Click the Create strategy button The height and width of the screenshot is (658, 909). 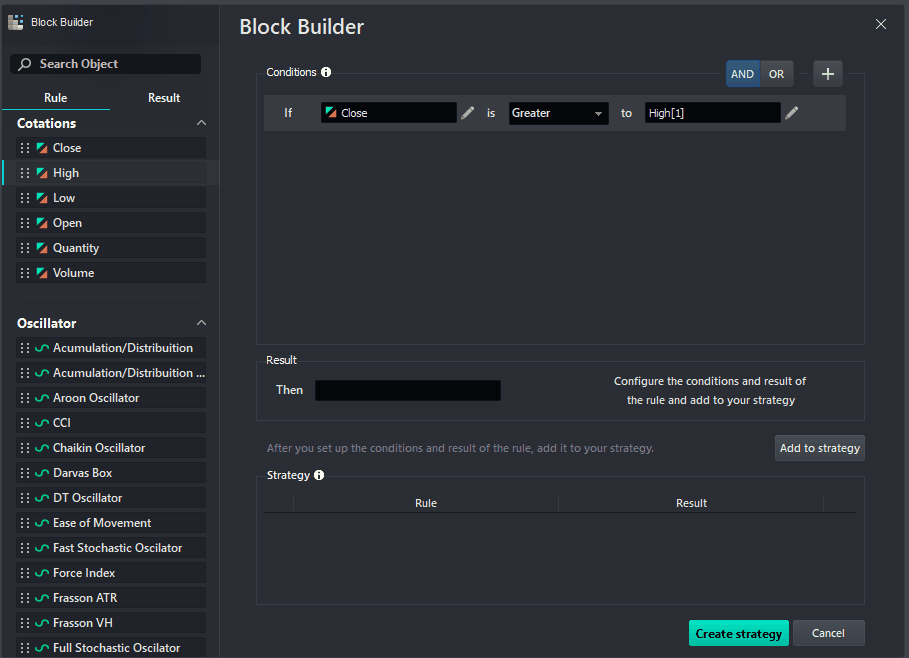(739, 633)
